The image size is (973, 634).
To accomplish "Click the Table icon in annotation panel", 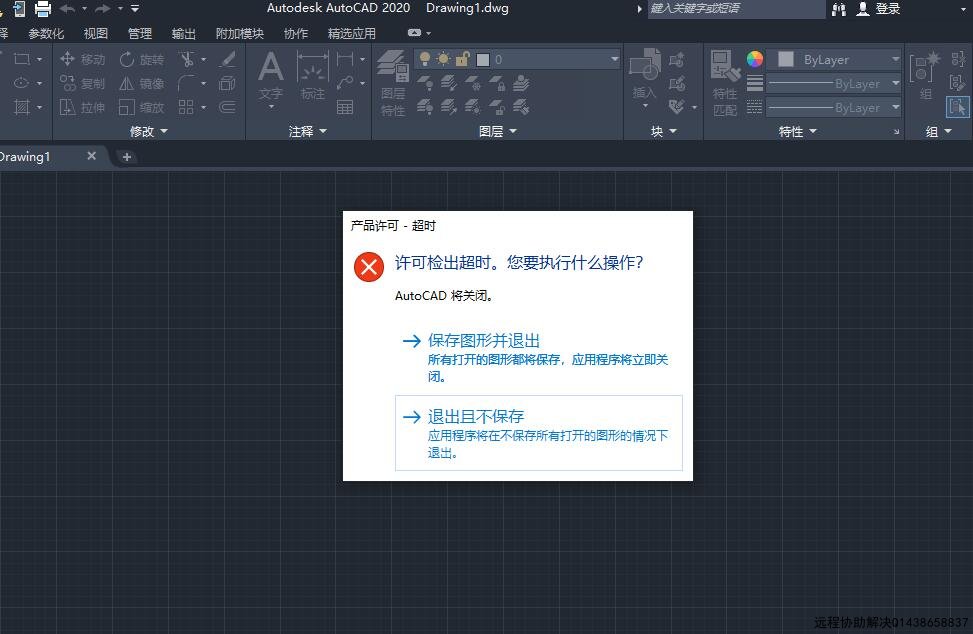I will [345, 107].
